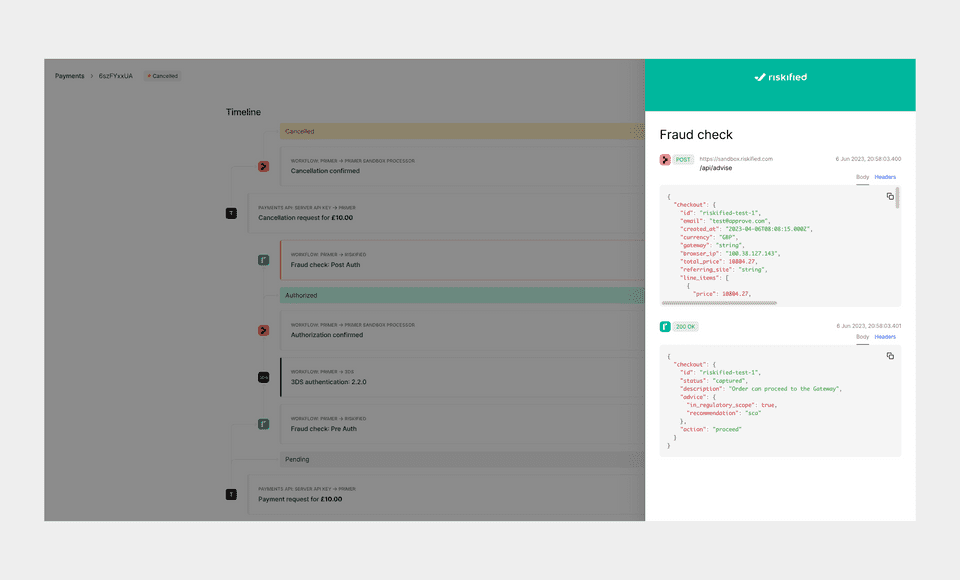Click the "total_price": 10804.27 line
Image resolution: width=960 pixels, height=580 pixels.
719,262
